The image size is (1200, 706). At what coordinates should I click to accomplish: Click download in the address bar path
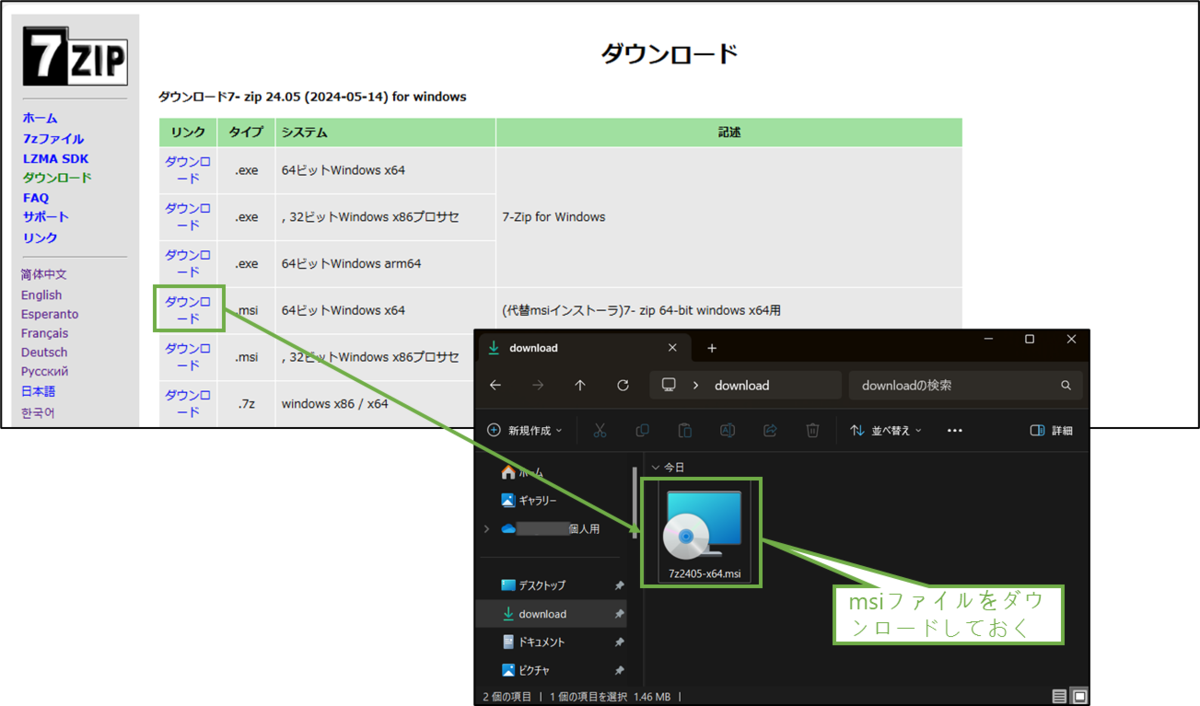(x=742, y=385)
